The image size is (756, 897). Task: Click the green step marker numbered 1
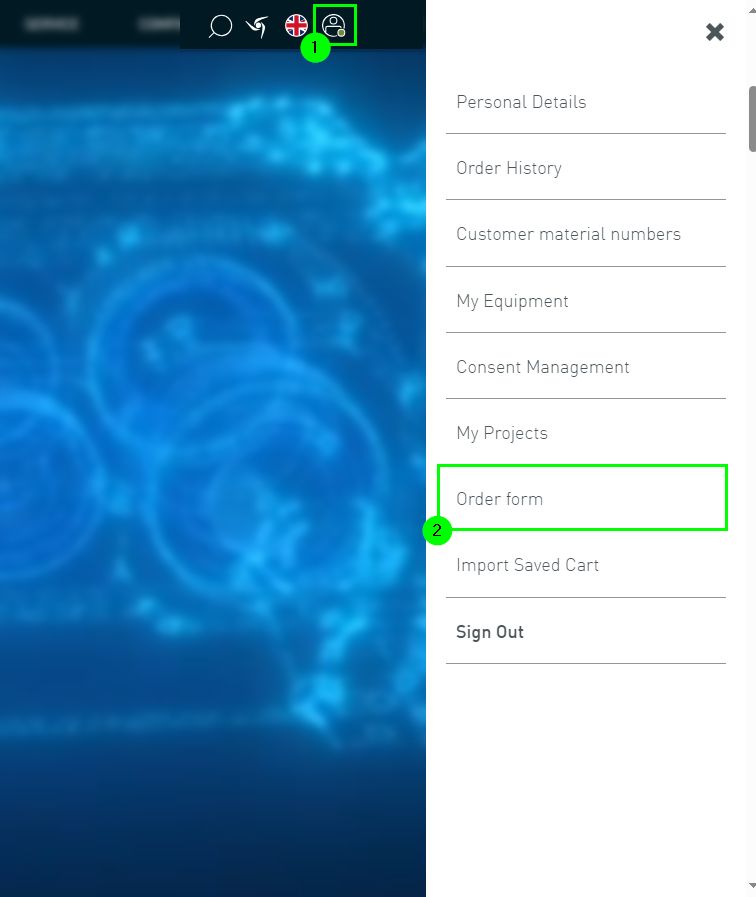coord(315,47)
